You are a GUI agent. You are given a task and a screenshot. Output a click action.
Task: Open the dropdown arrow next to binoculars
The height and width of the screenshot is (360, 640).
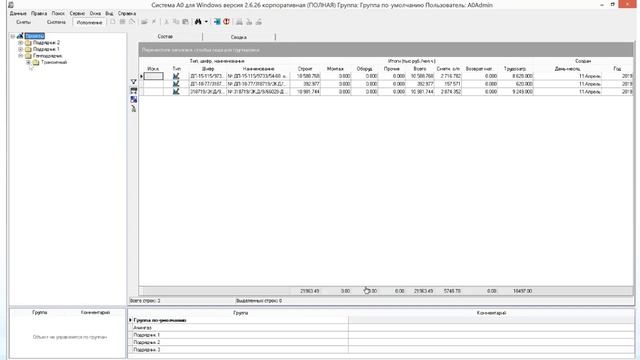(206, 22)
